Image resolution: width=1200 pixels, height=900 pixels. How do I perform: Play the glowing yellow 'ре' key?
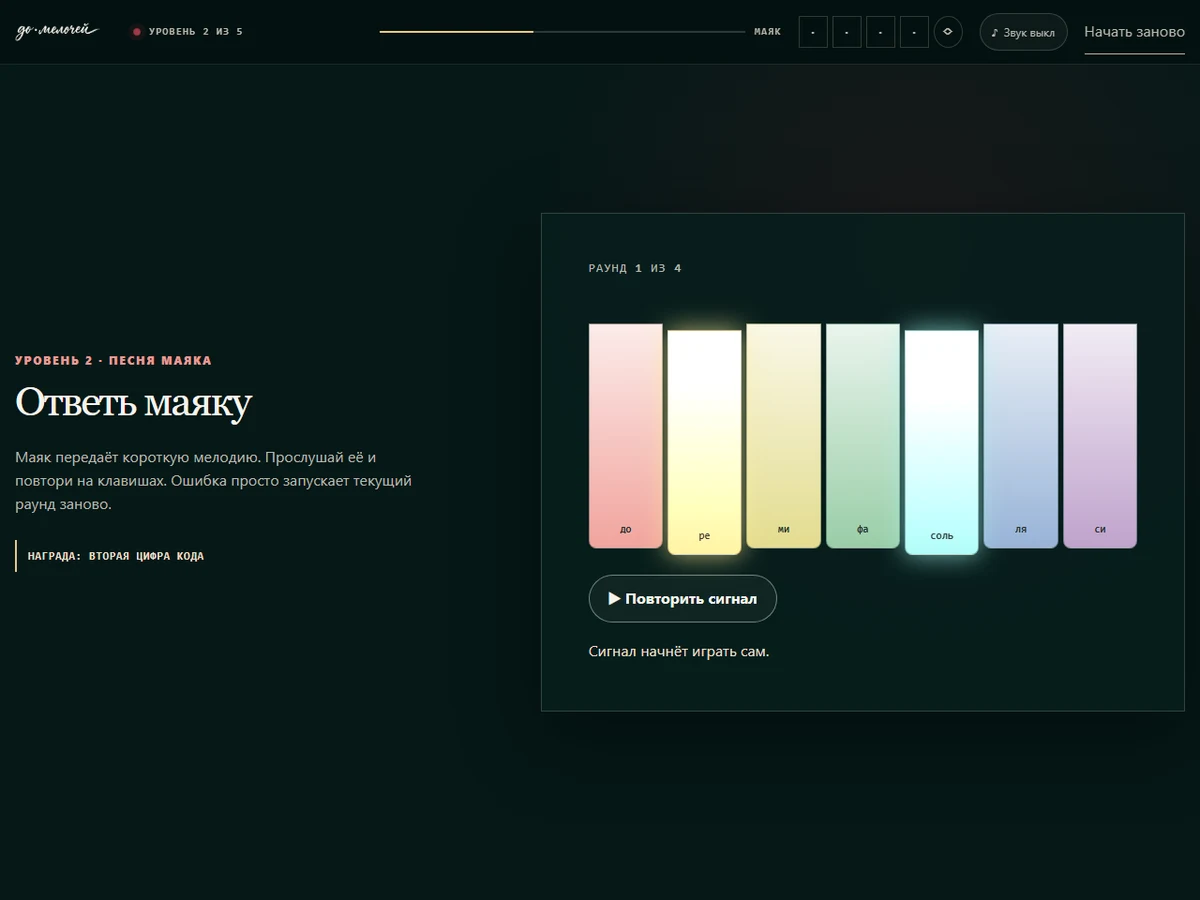point(705,442)
